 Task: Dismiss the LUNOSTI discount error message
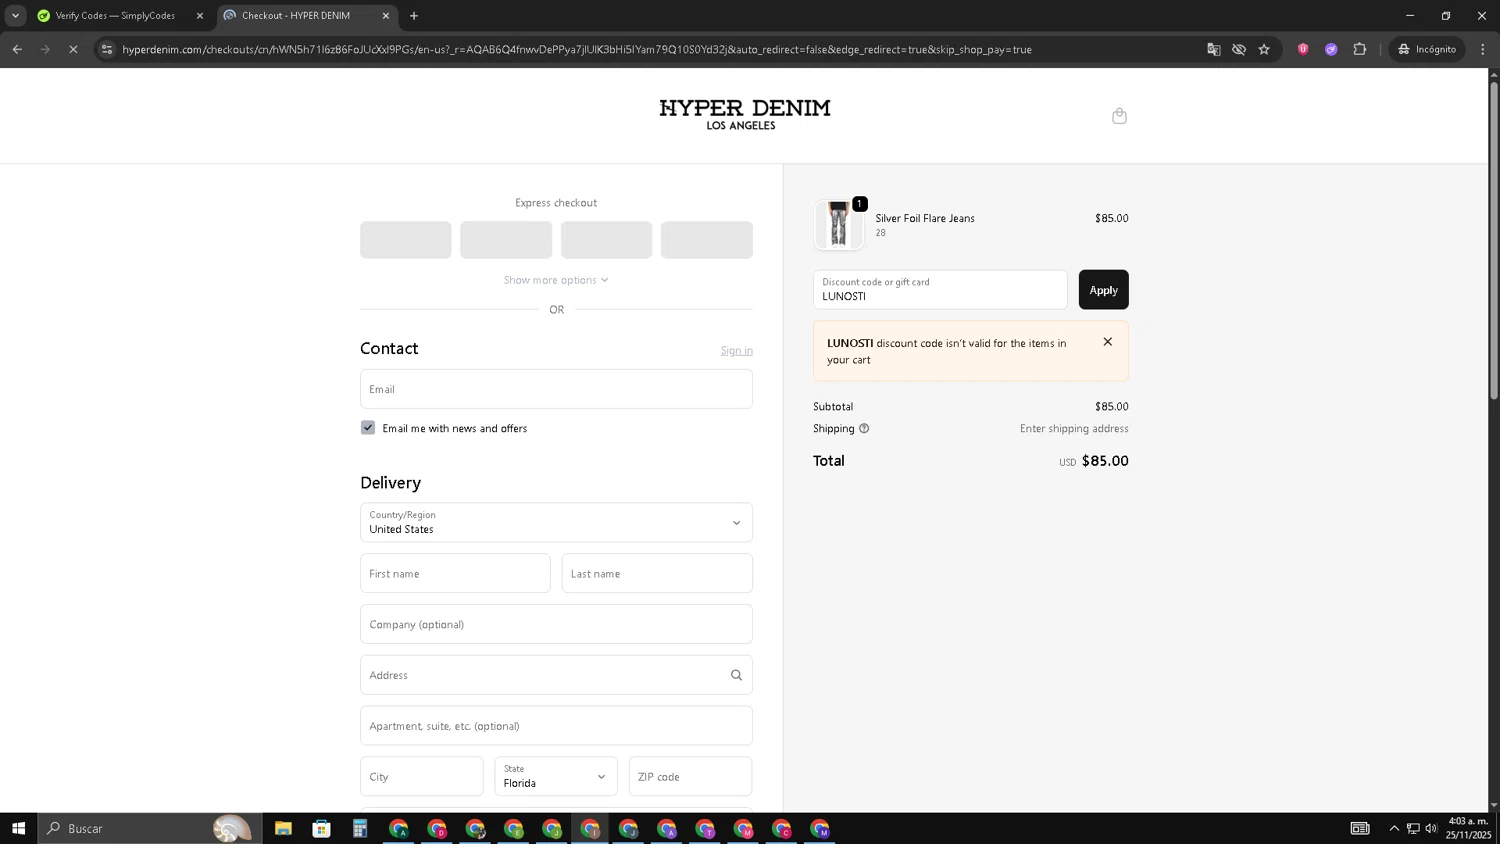tap(1107, 342)
